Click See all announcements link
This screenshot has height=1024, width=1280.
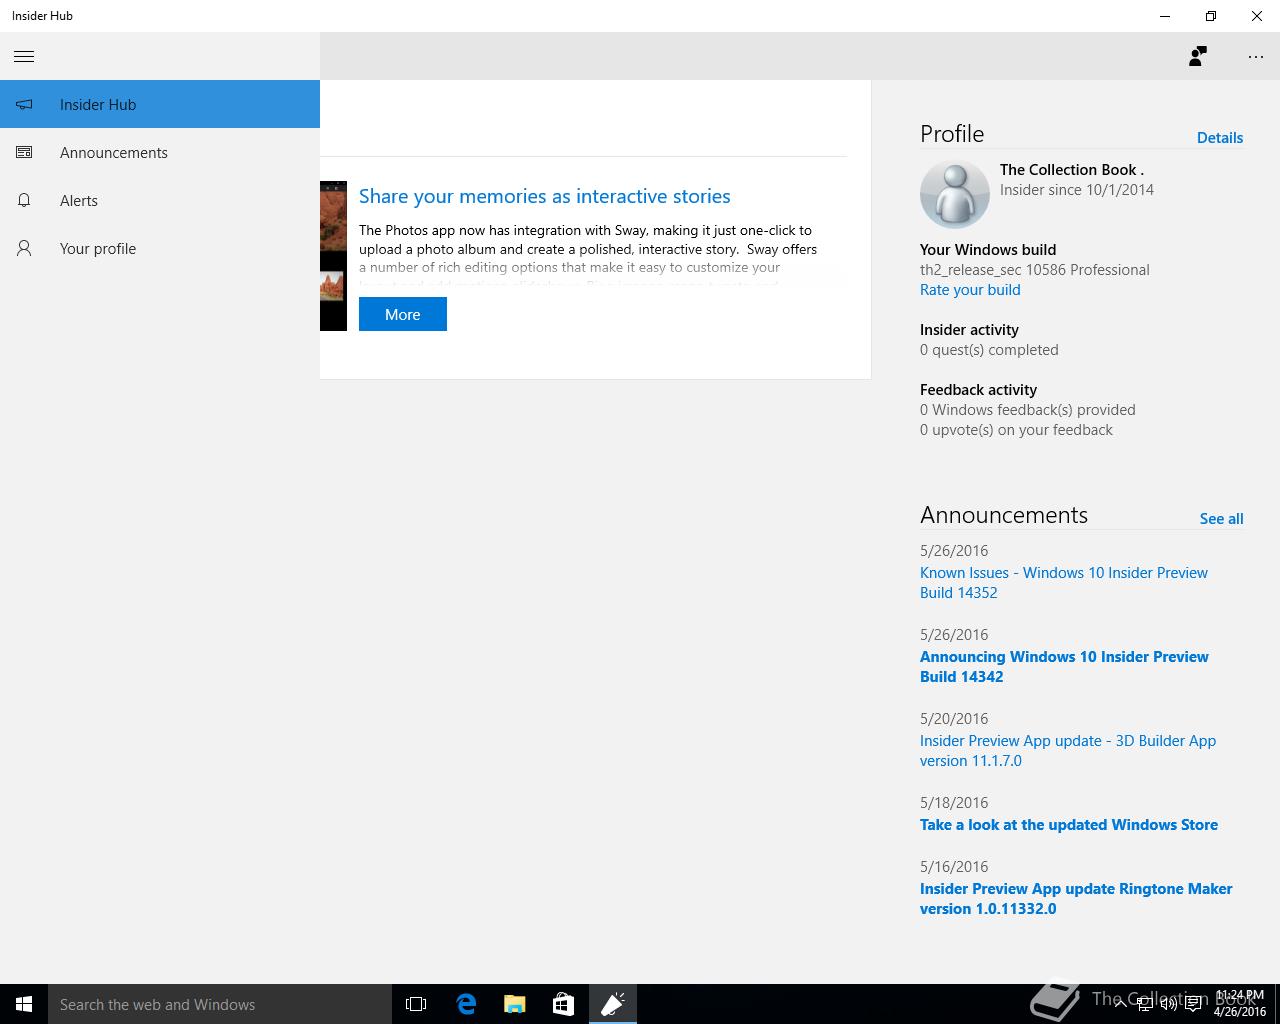(x=1221, y=519)
